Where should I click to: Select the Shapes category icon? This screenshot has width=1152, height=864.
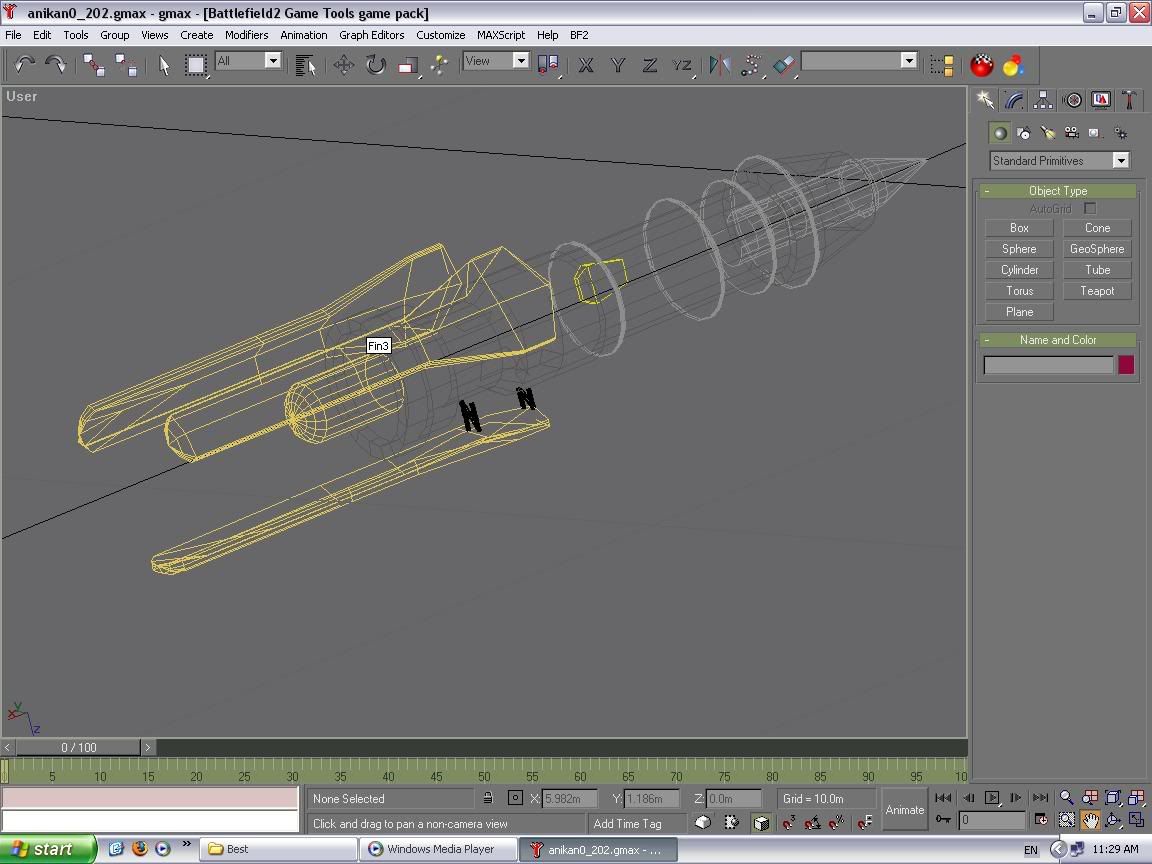click(1023, 133)
